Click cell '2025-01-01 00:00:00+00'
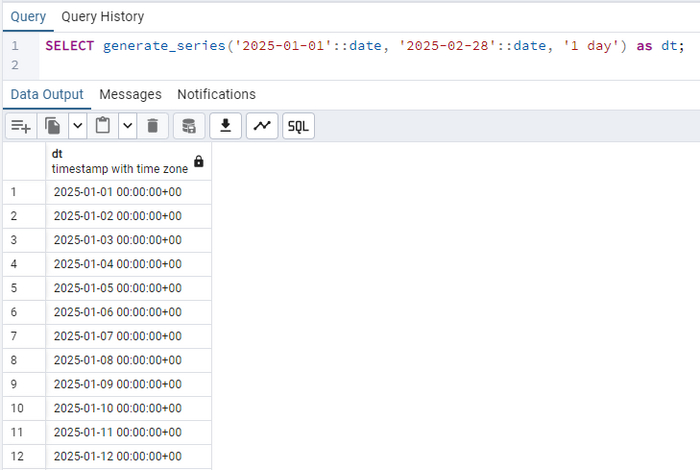This screenshot has width=700, height=470. (129, 192)
